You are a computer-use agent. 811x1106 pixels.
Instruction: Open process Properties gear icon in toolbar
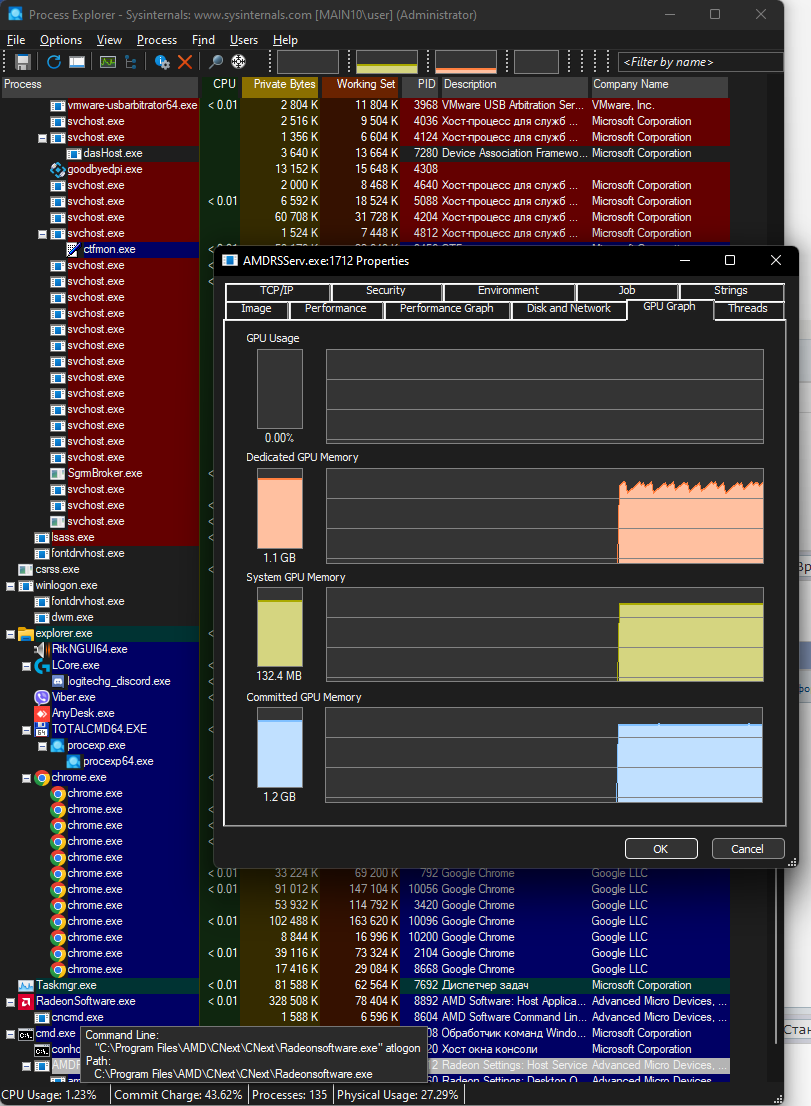162,62
